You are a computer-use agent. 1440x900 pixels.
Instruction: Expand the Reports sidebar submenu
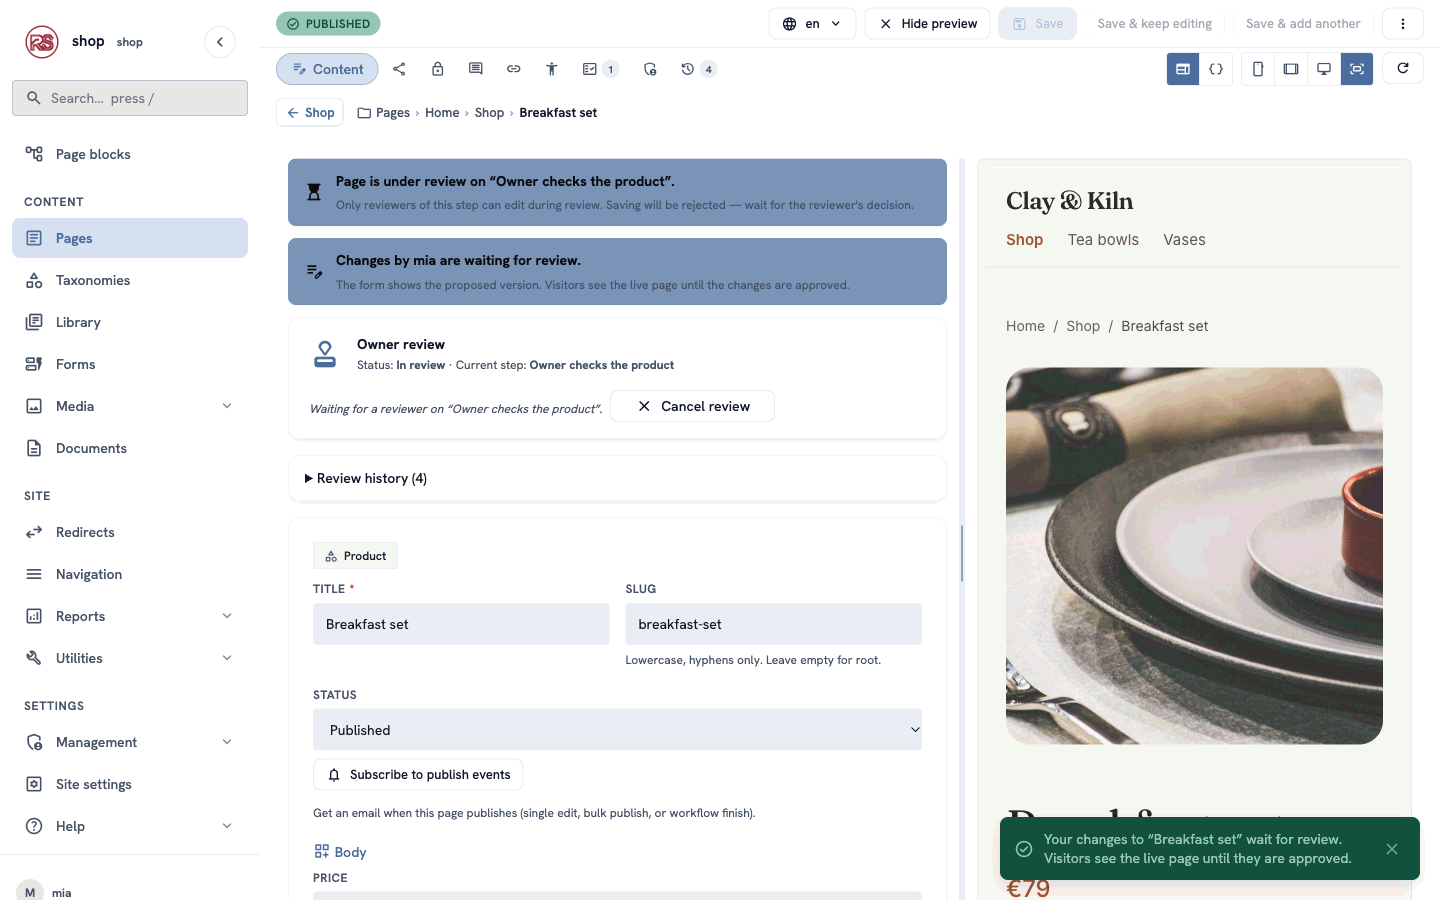[227, 616]
